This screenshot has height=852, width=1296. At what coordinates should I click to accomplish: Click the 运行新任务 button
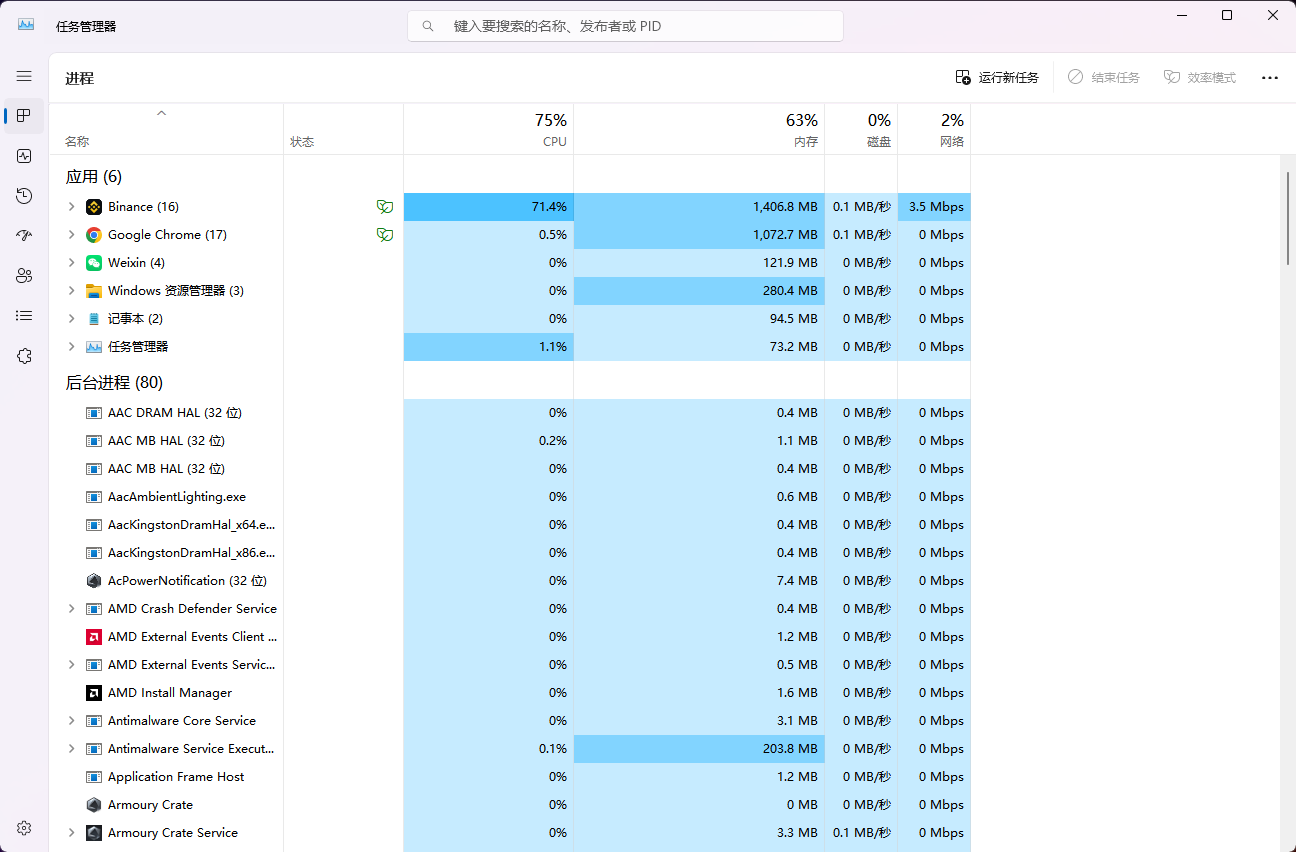coord(997,78)
